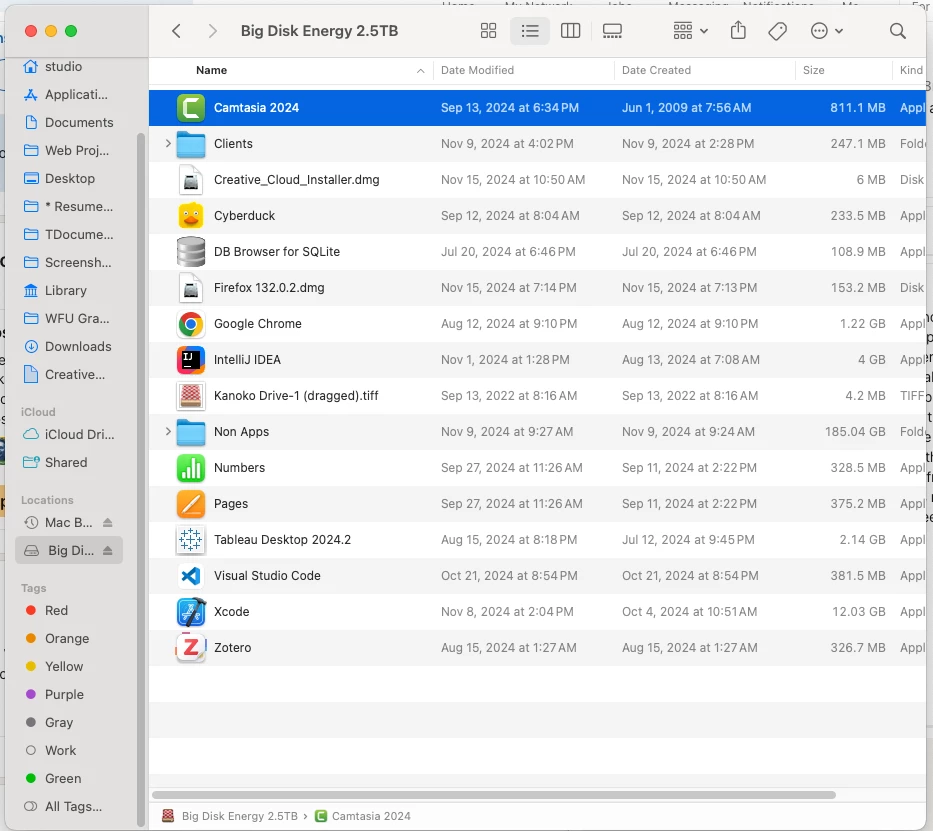Eject the Mac B... volume
The height and width of the screenshot is (831, 933).
(x=107, y=522)
